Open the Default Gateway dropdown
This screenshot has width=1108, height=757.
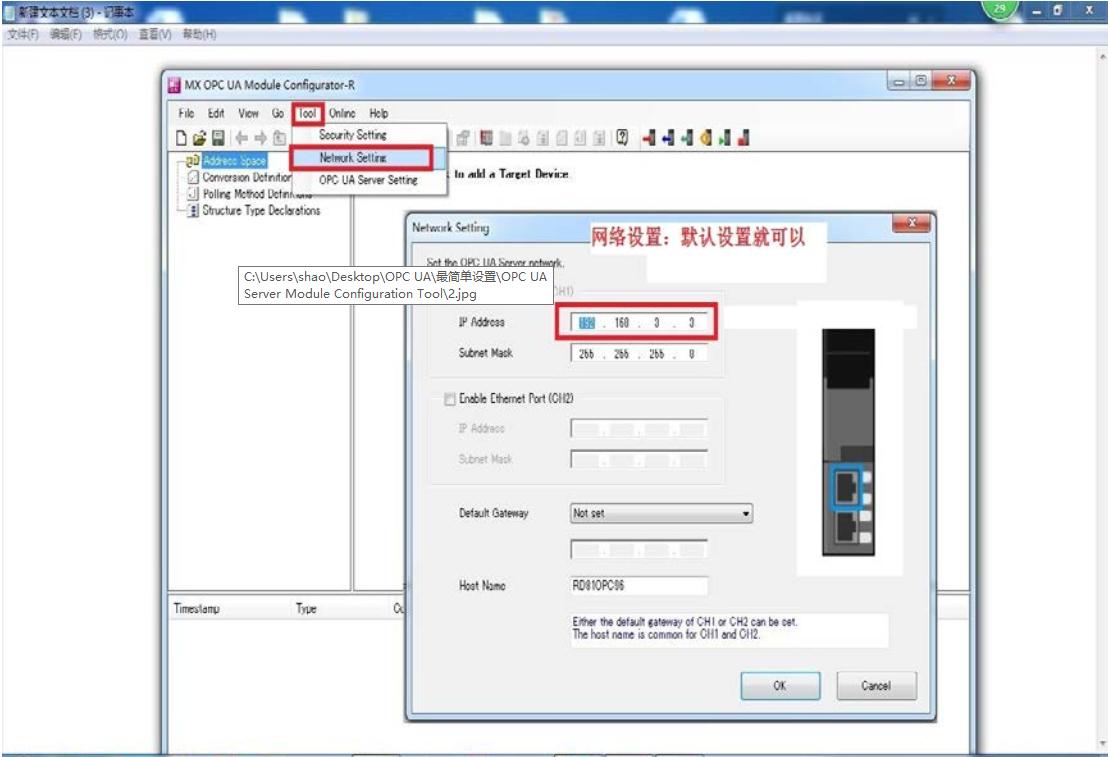(660, 514)
